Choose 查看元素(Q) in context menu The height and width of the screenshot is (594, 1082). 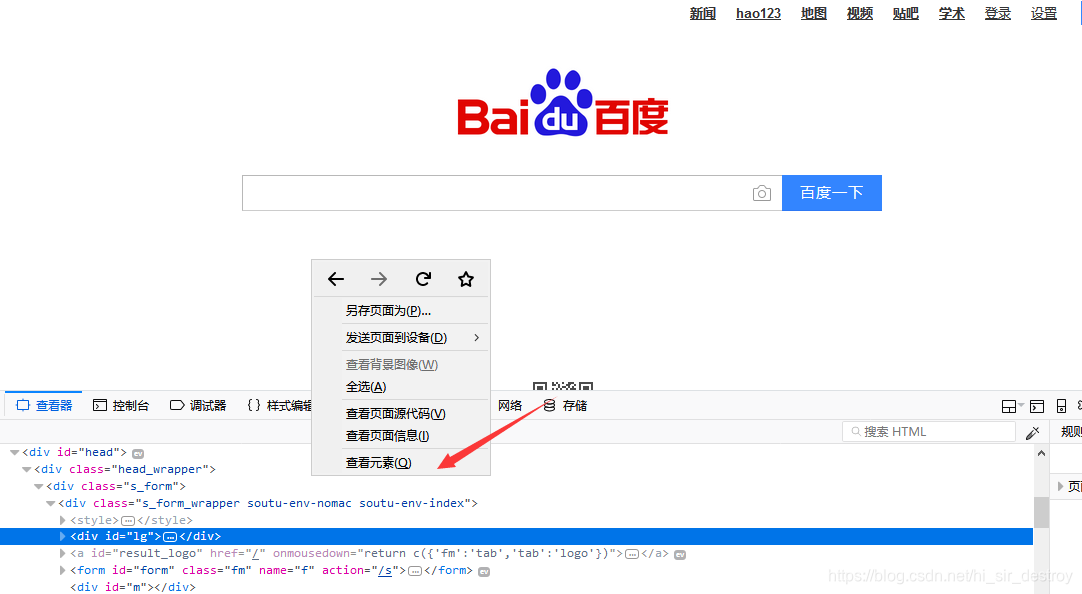378,463
